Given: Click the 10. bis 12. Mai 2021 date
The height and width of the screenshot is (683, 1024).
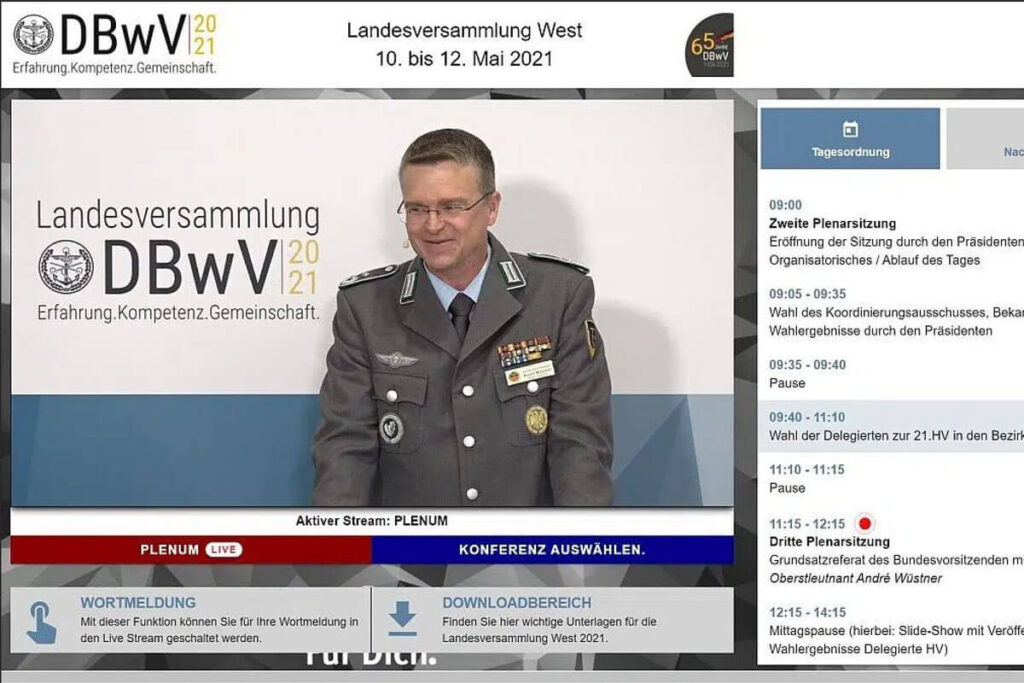Looking at the screenshot, I should (464, 59).
